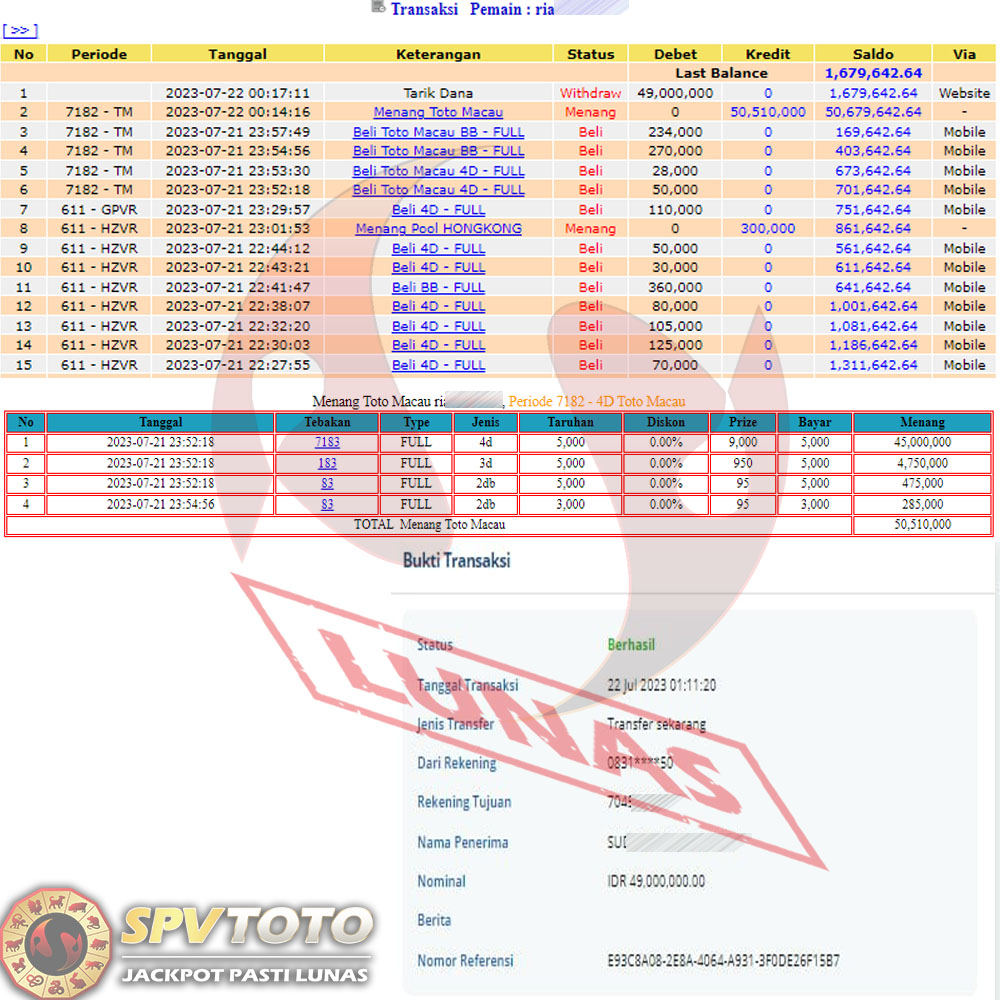The image size is (1000, 1000).
Task: Click the 7183 tebakan link
Action: click(x=327, y=442)
